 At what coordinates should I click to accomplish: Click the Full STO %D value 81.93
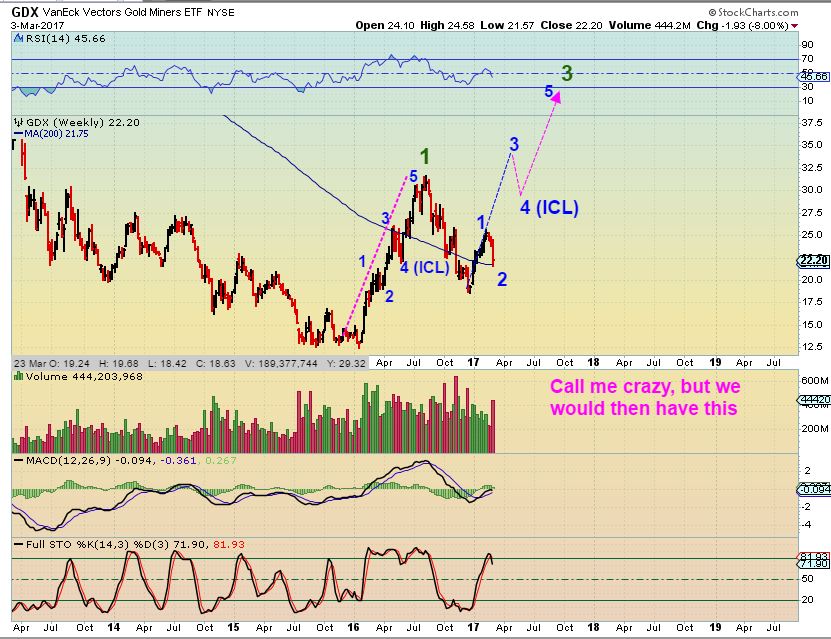pos(229,544)
